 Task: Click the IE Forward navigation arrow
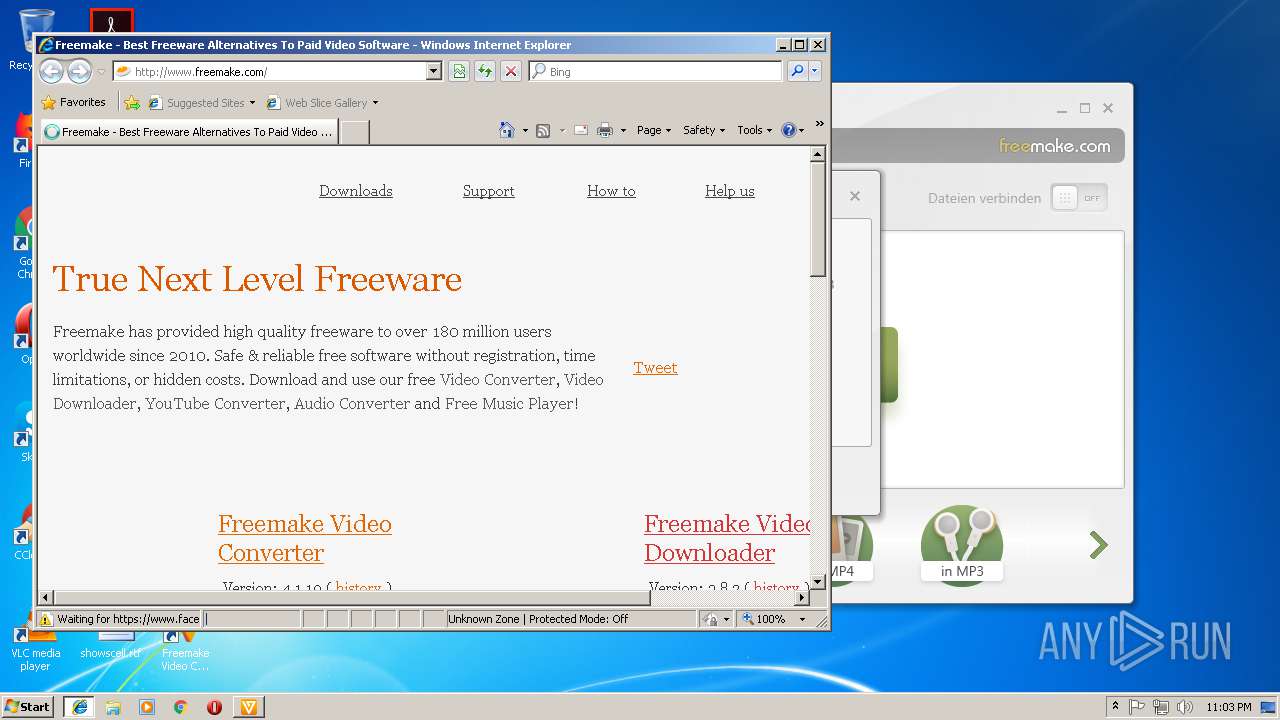click(80, 71)
